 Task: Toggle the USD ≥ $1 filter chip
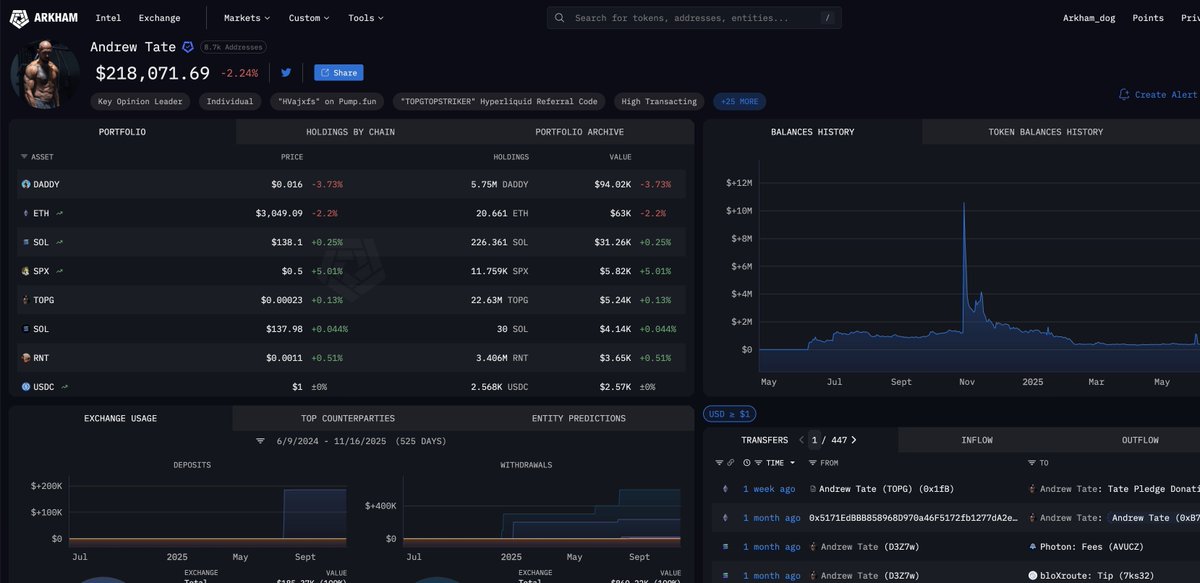pos(730,414)
